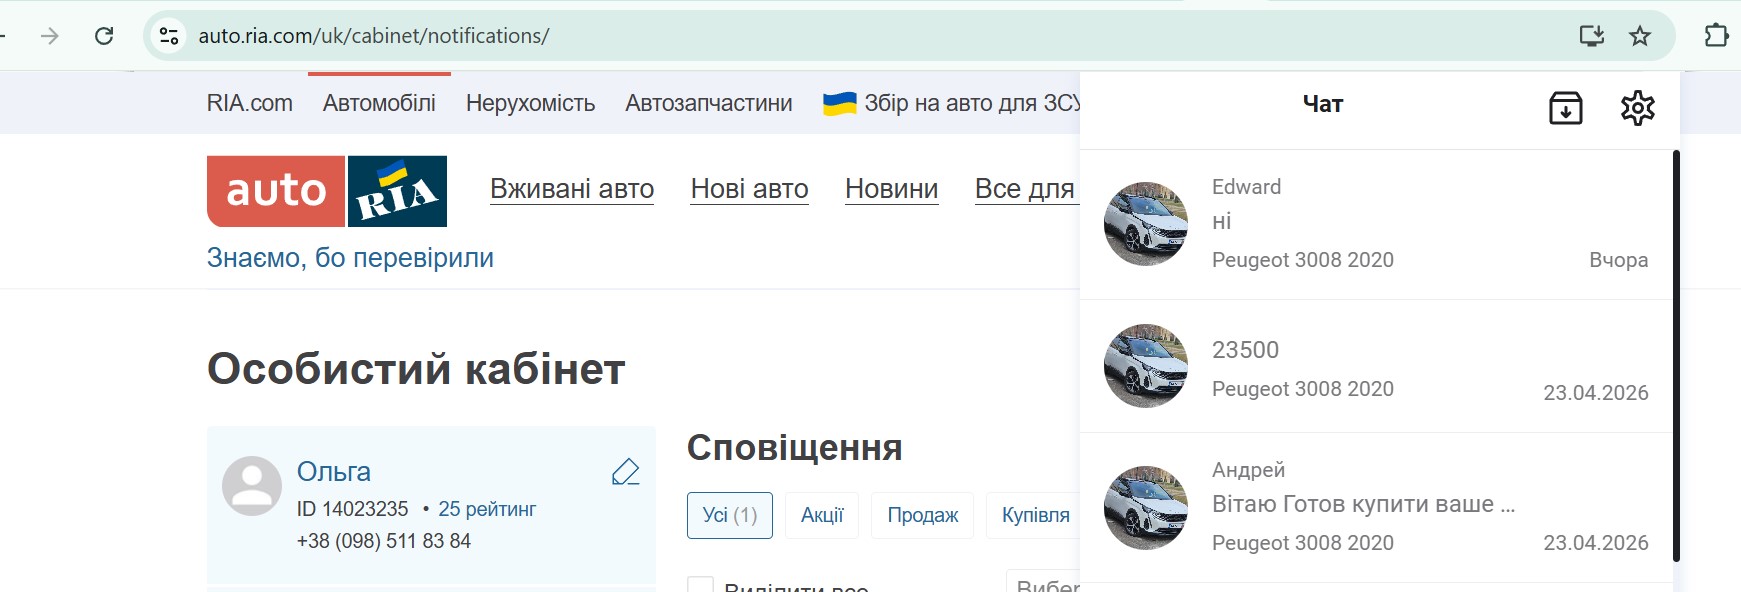The height and width of the screenshot is (592, 1741).
Task: Click Peugeot 3008 2020 under Андрей's message
Action: [1303, 543]
